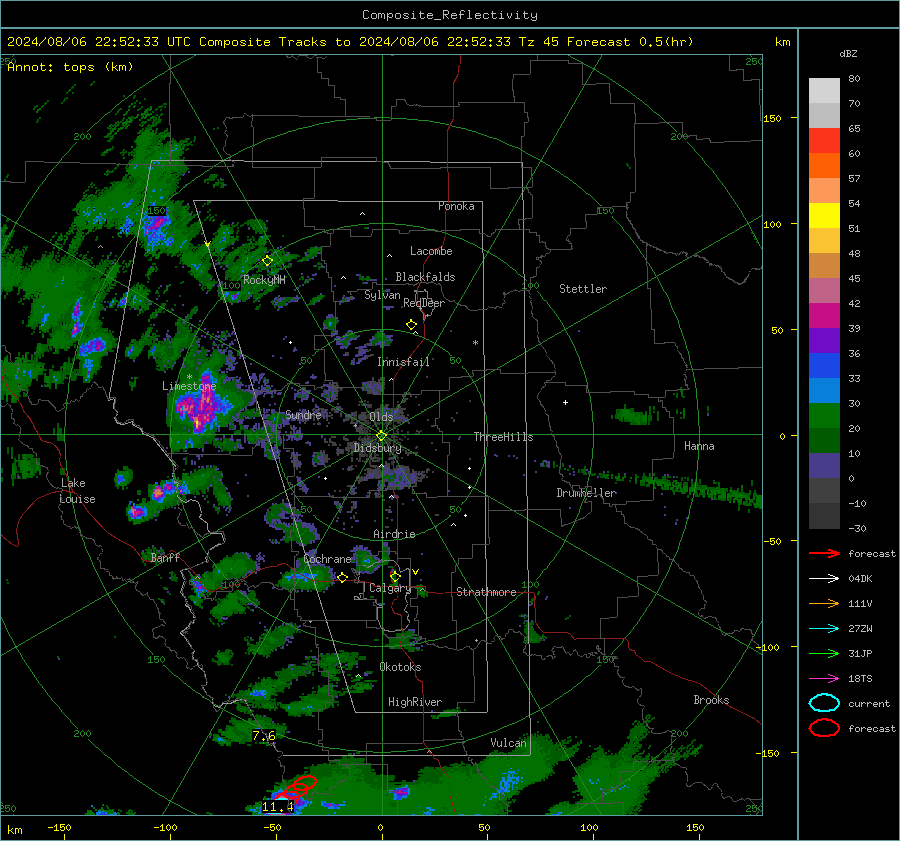Click the Vulcan city label
Viewport: 900px width, 841px height.
[x=508, y=743]
